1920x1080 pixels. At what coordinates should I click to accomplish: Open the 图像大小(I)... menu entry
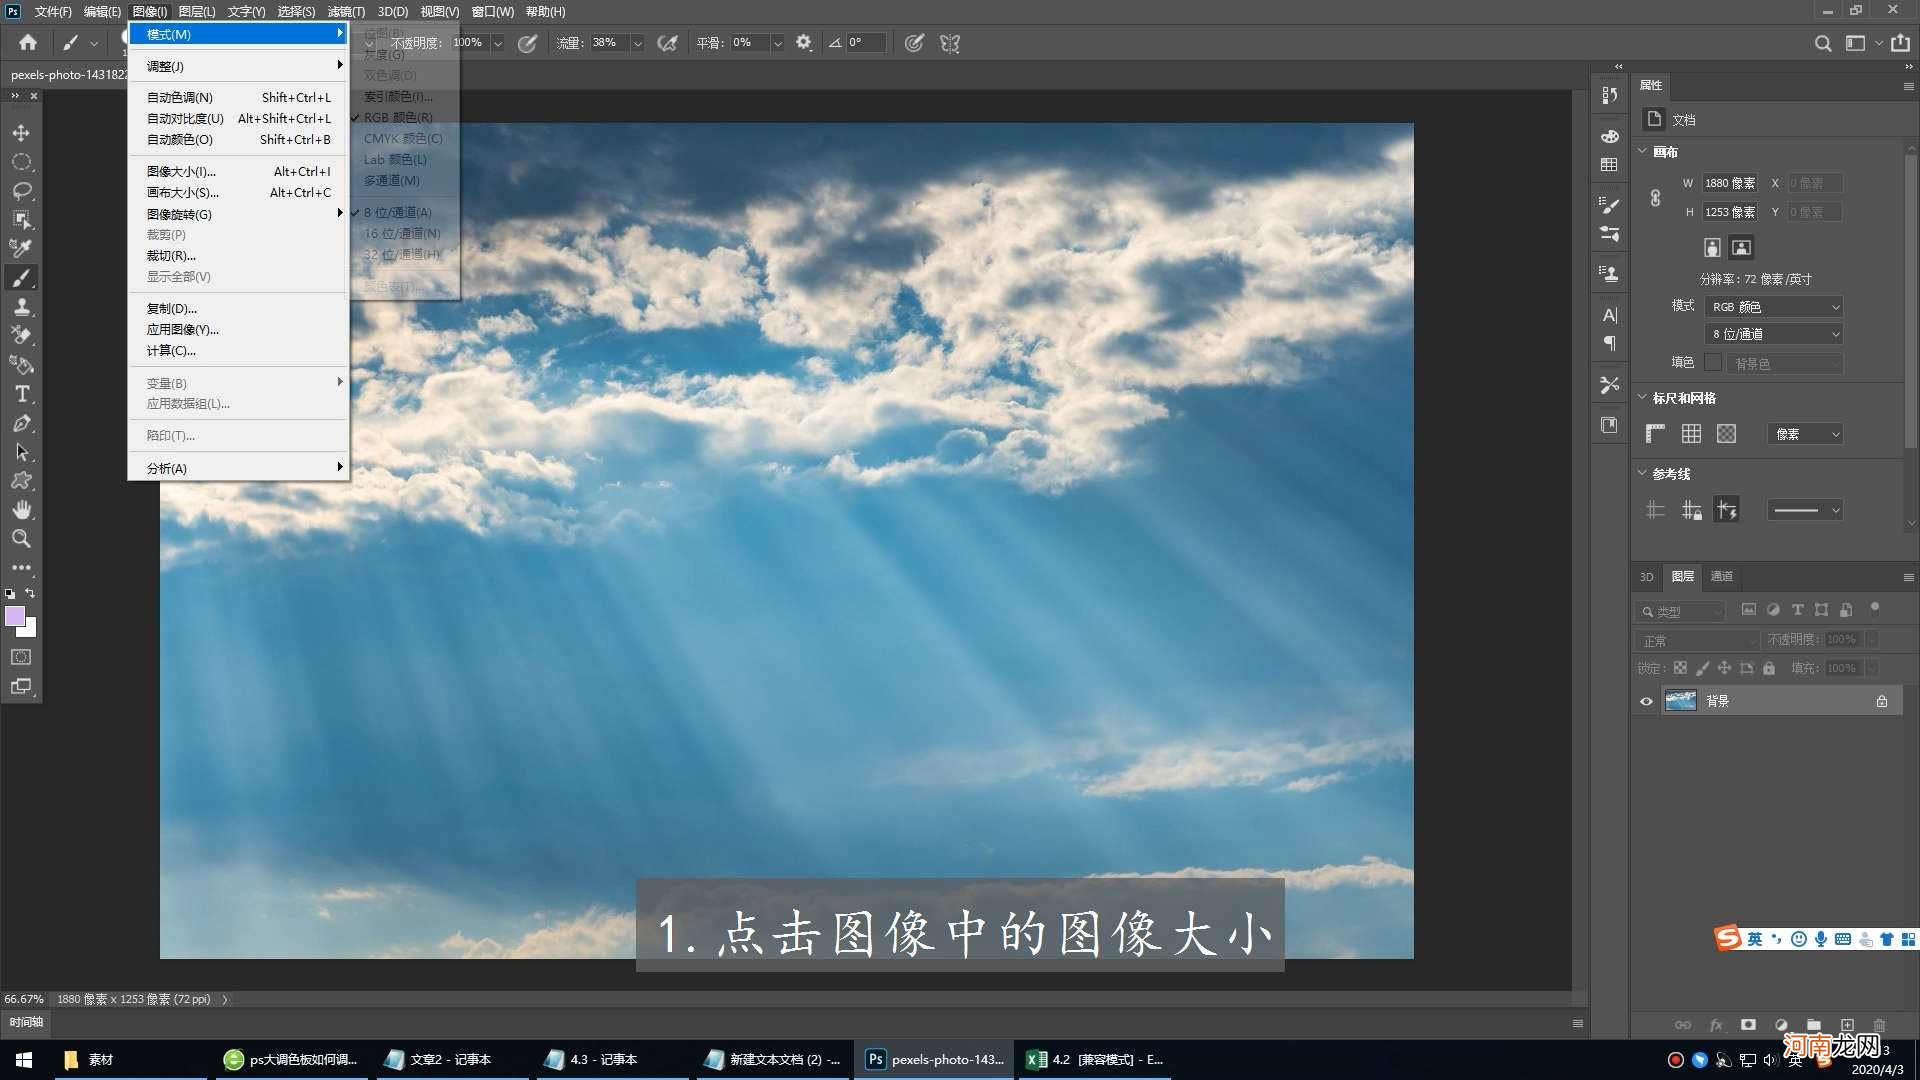238,171
